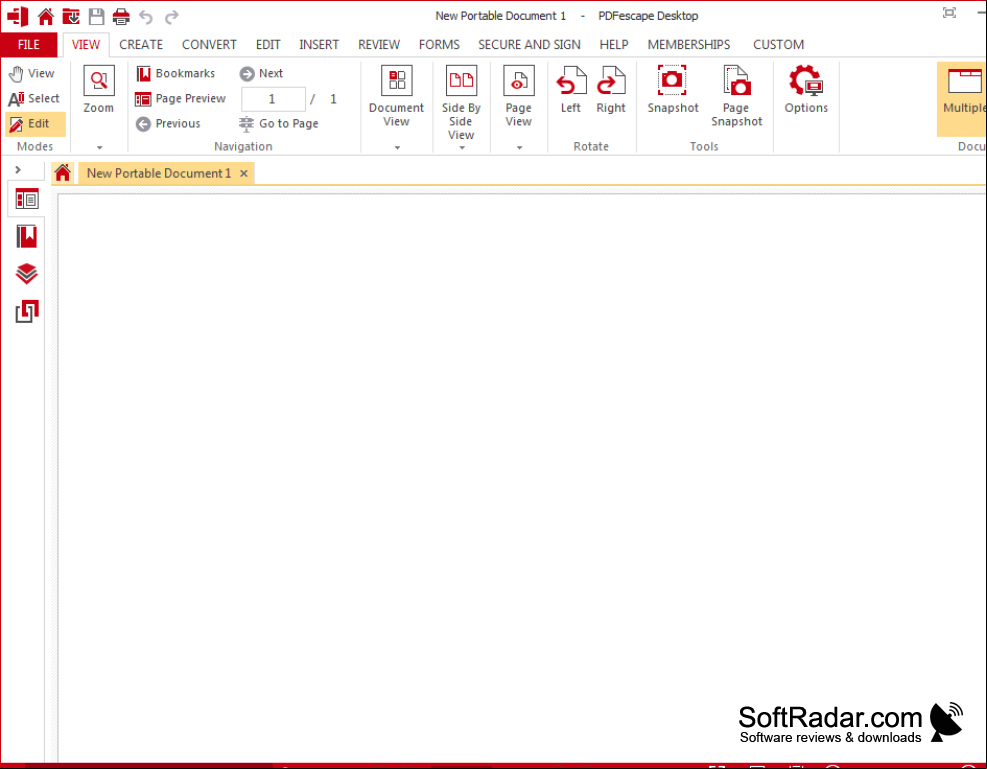Toggle the Page Preview pane

[x=181, y=99]
